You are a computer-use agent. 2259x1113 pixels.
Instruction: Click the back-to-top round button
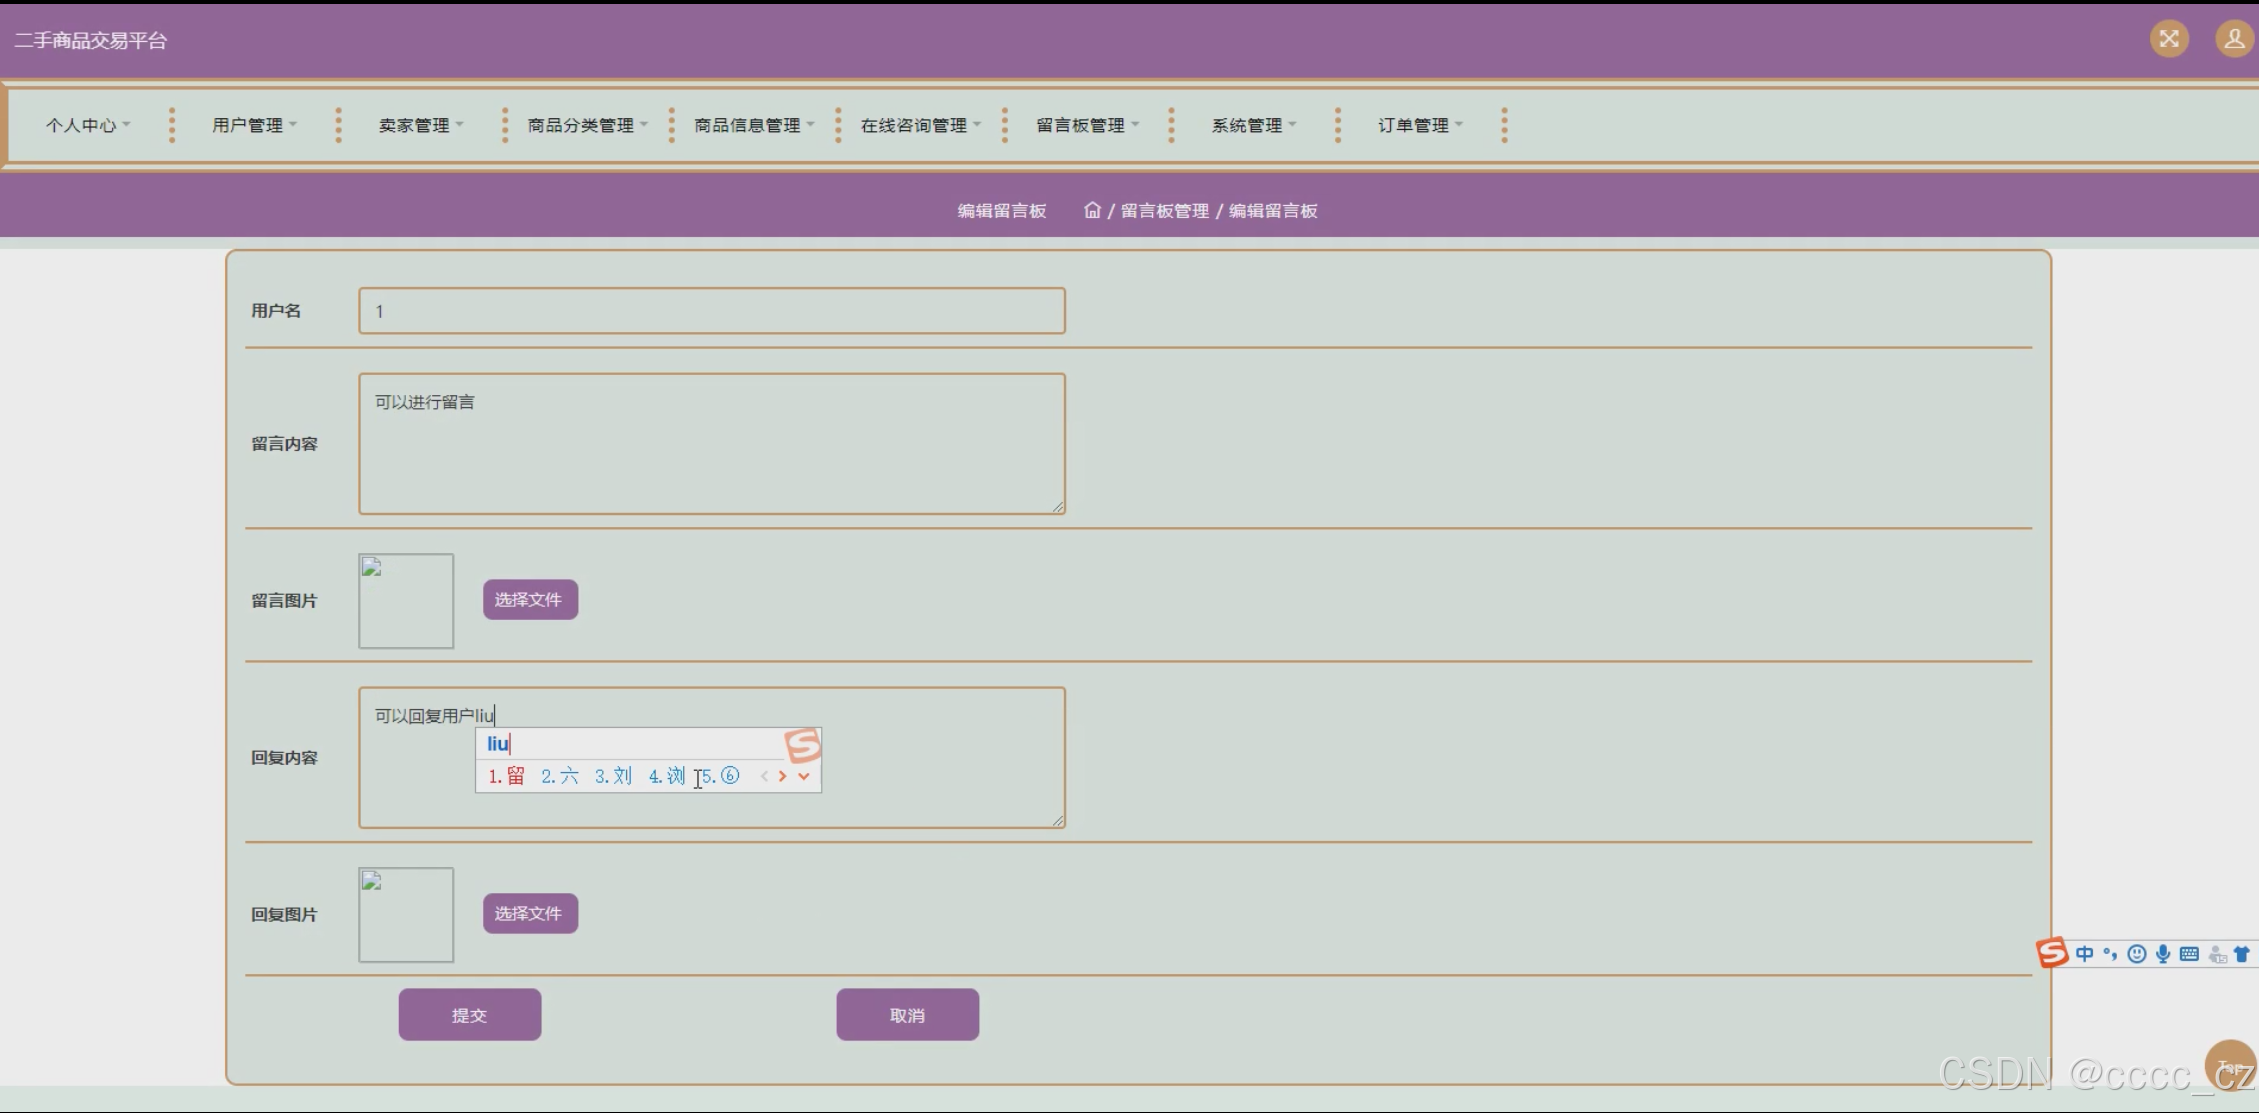click(x=2231, y=1066)
